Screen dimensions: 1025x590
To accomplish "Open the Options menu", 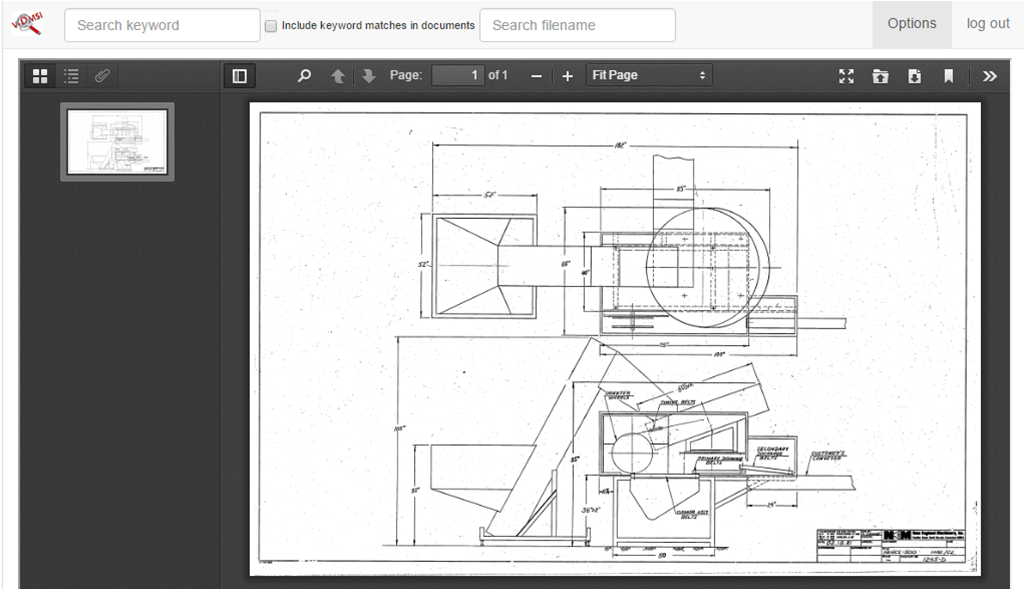I will (911, 24).
